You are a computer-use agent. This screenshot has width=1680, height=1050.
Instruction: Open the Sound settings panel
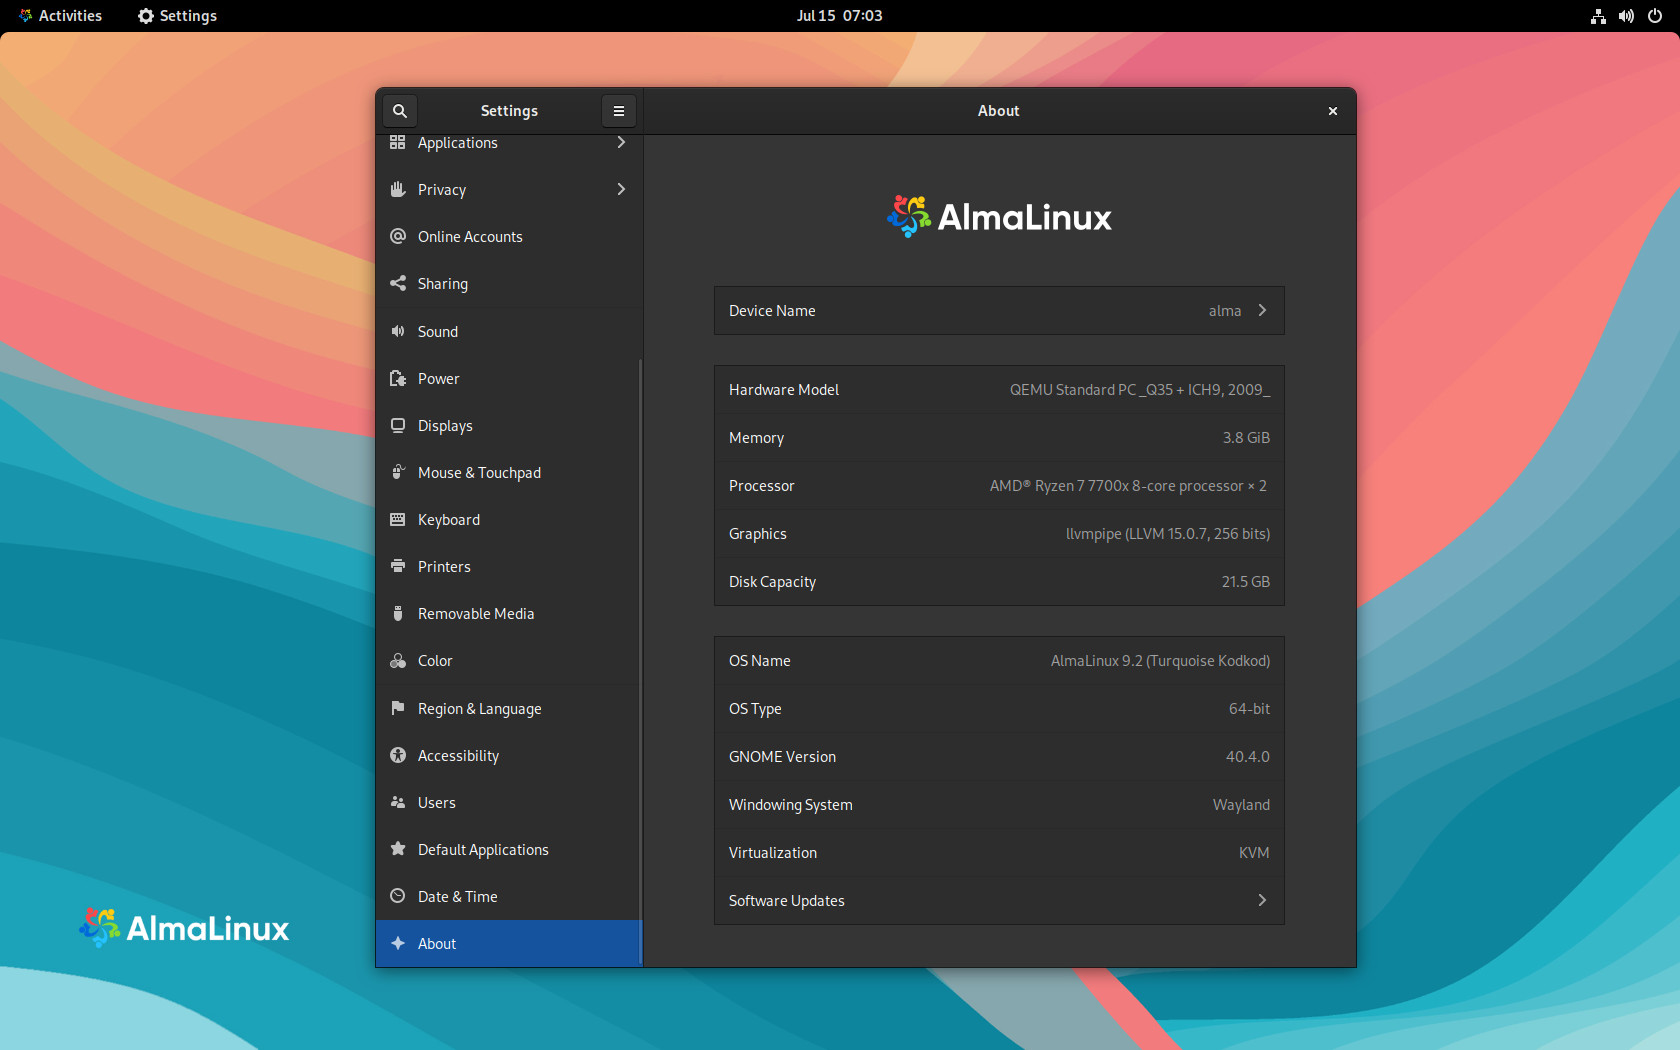509,332
